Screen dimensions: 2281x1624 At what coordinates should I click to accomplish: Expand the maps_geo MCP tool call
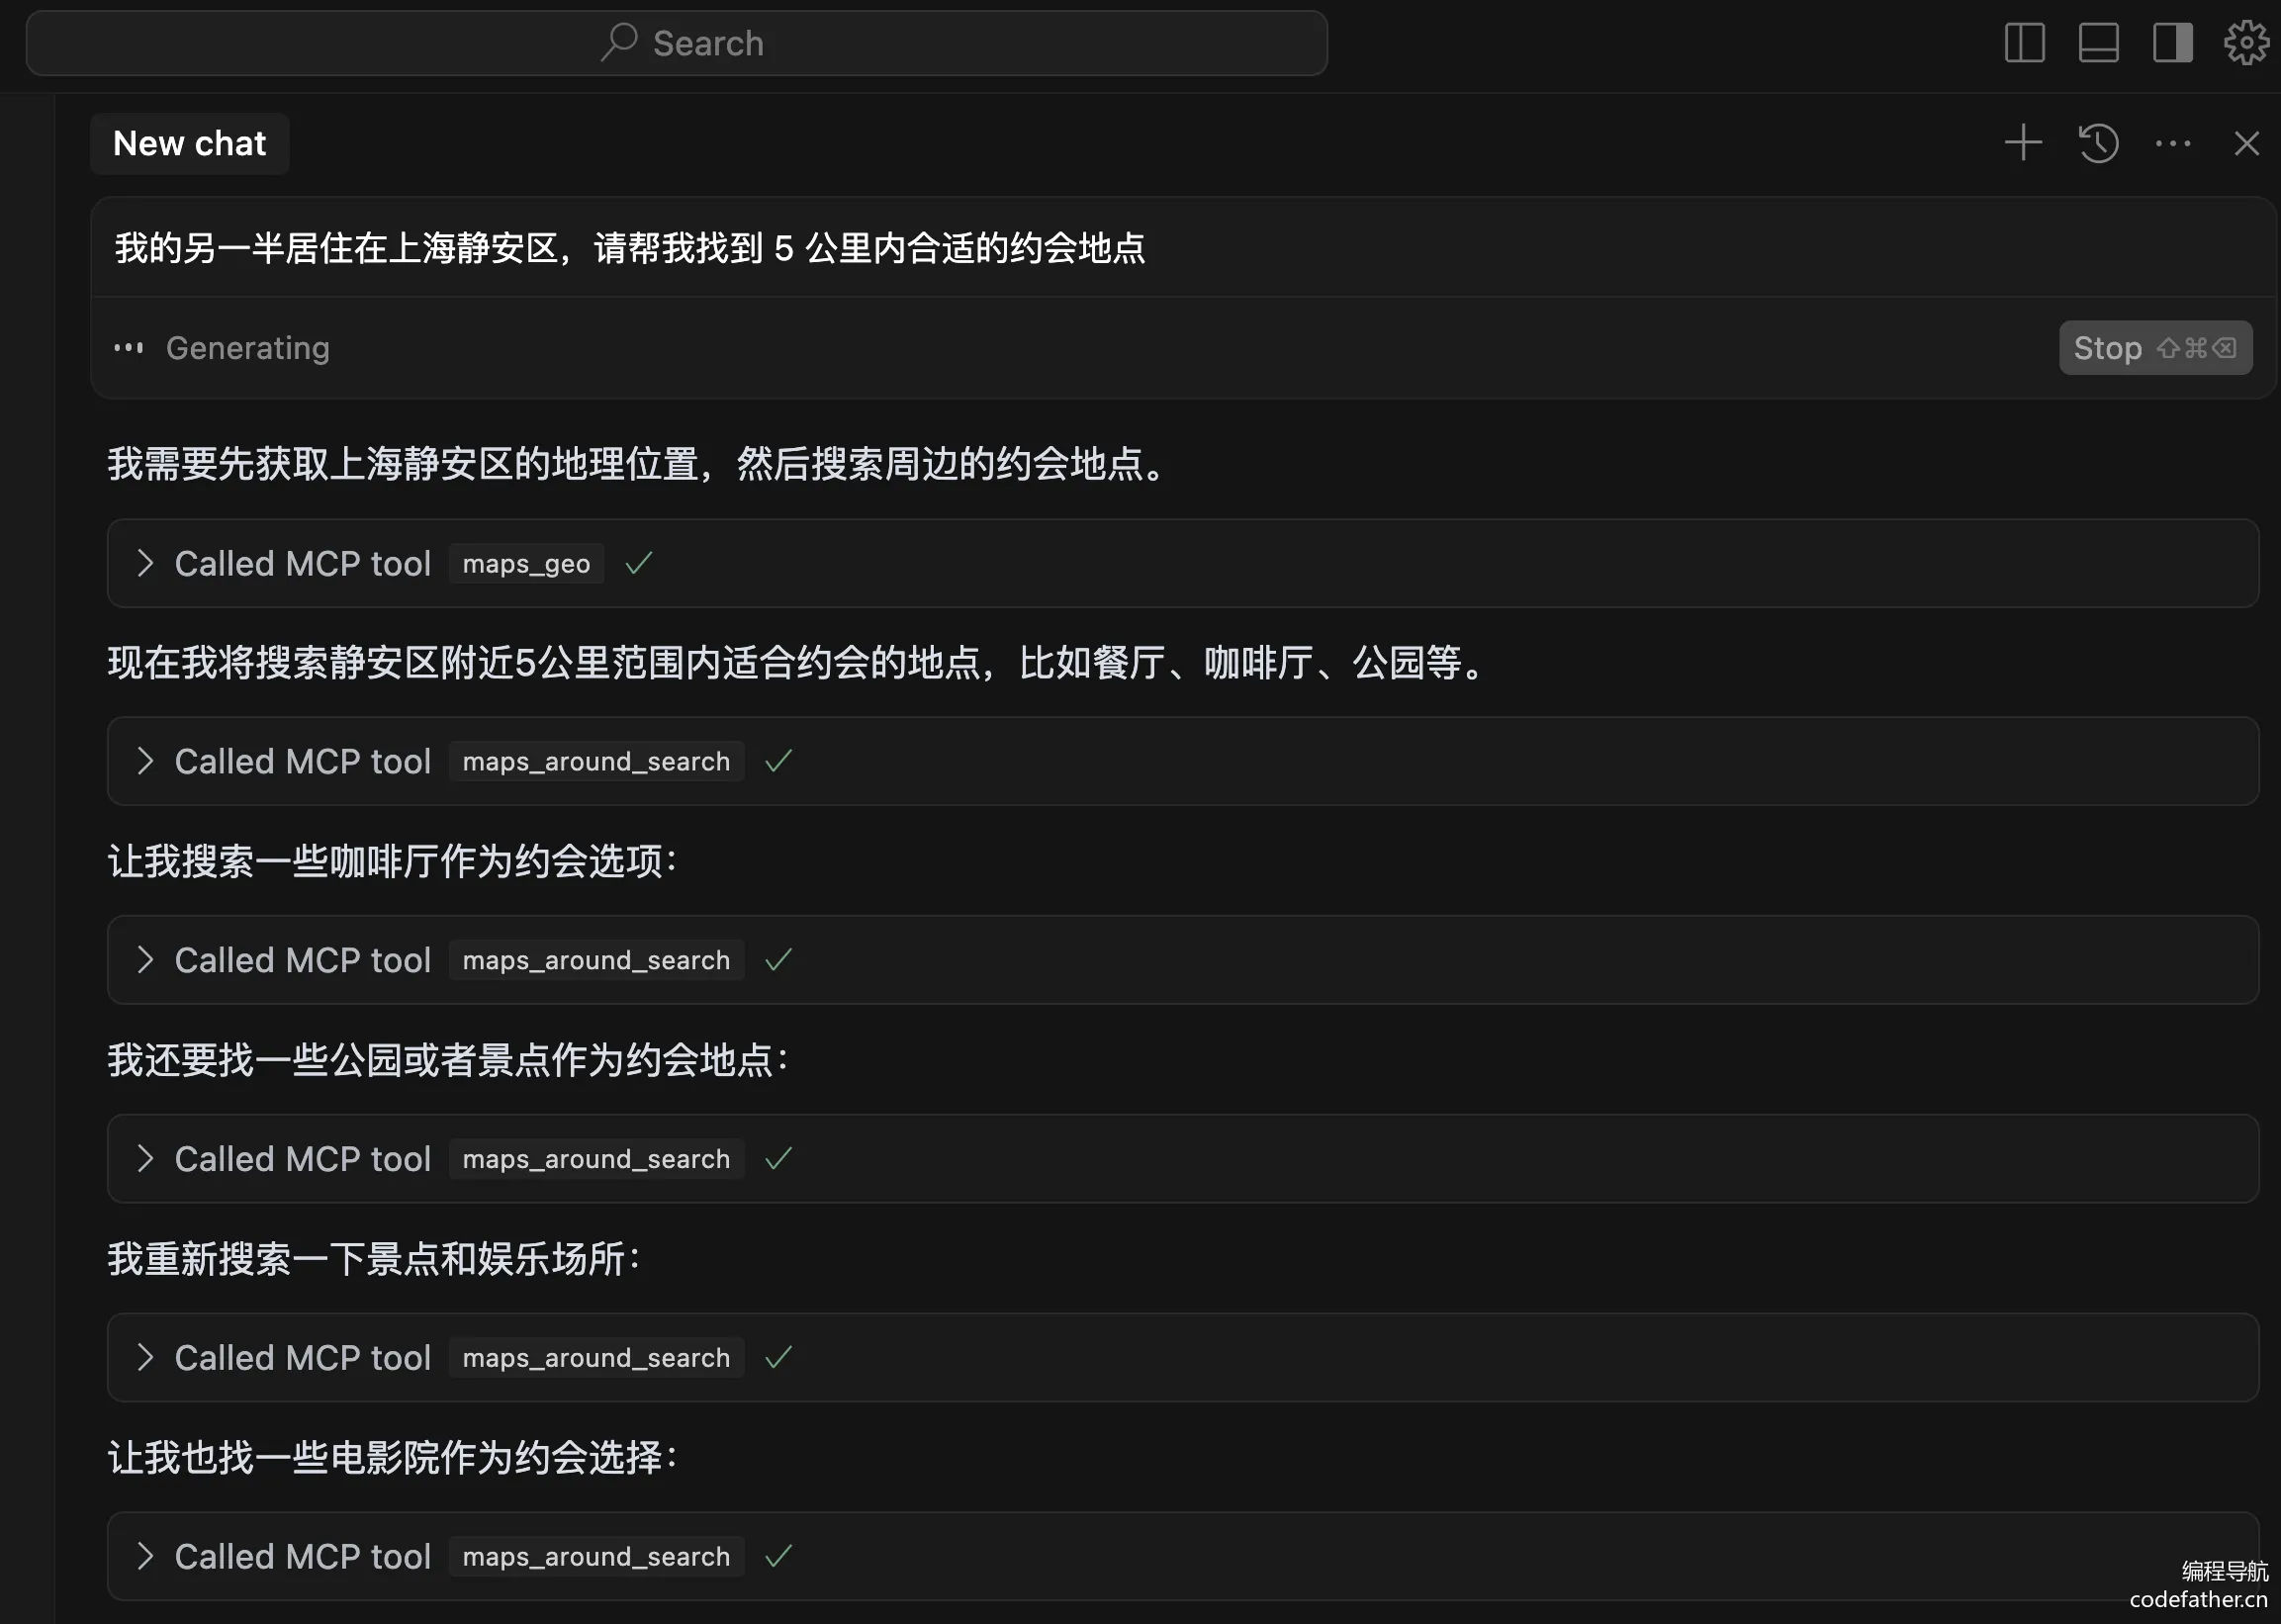coord(146,563)
